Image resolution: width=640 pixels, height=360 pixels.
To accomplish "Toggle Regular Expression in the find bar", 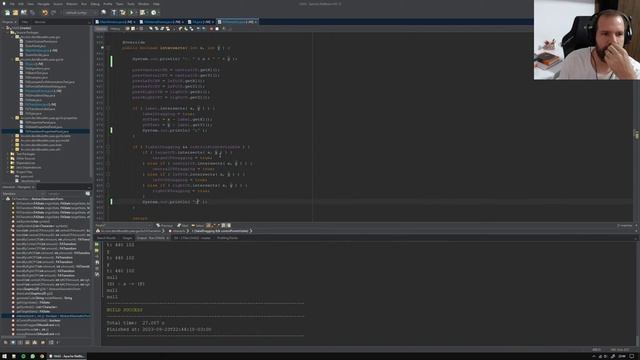I will [218, 225].
